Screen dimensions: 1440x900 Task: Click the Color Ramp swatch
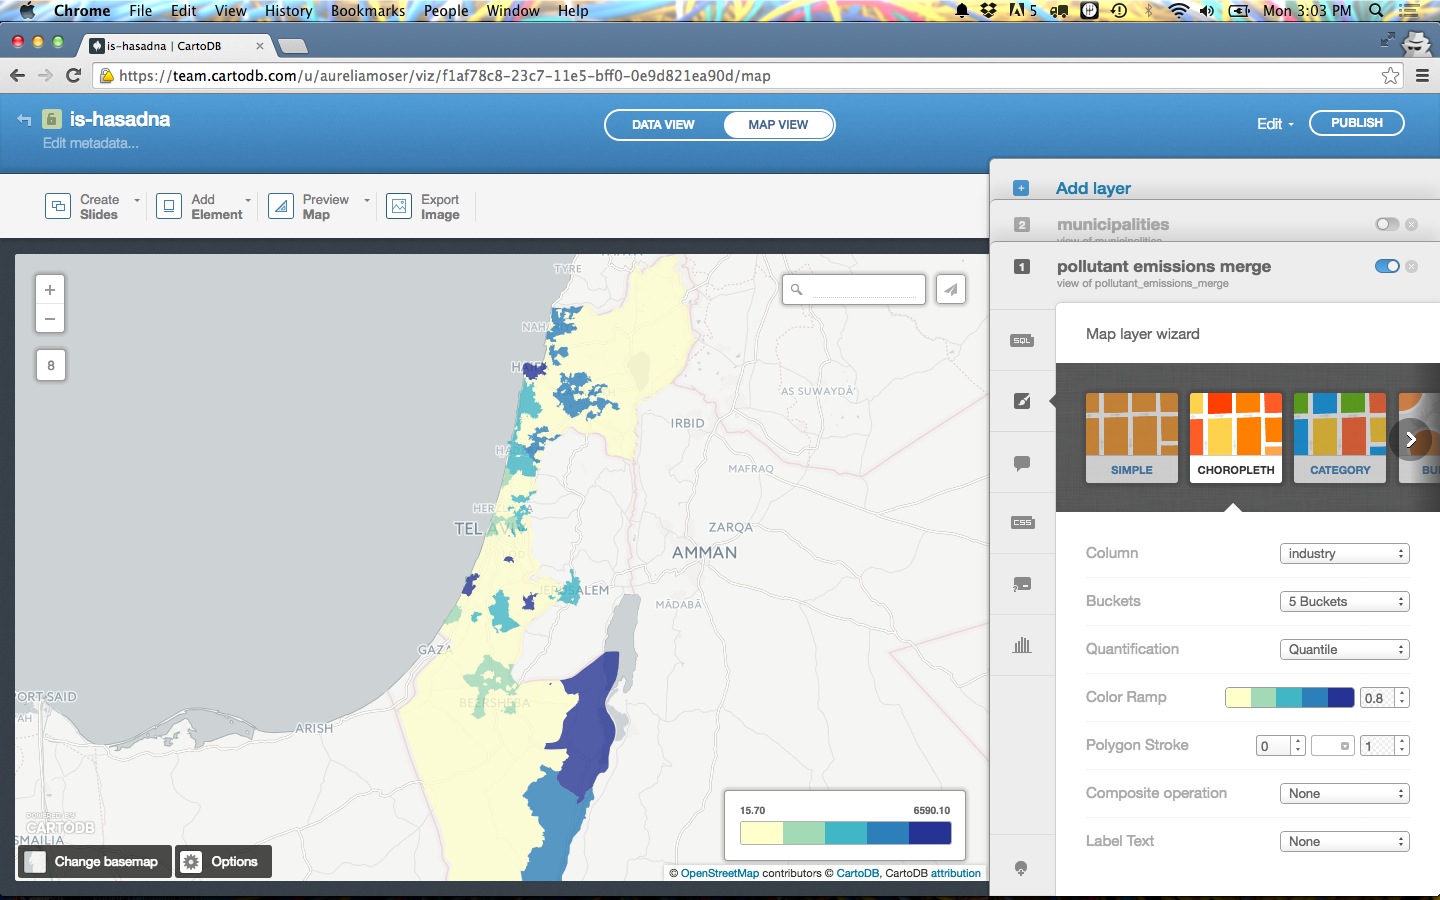pyautogui.click(x=1290, y=698)
